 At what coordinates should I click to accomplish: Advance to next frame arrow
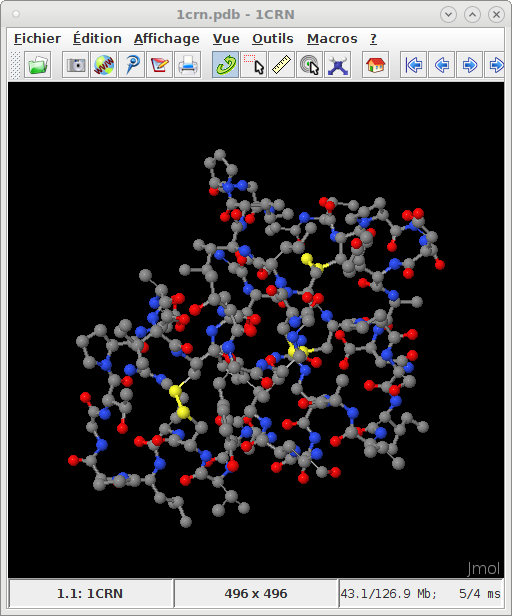tap(470, 65)
